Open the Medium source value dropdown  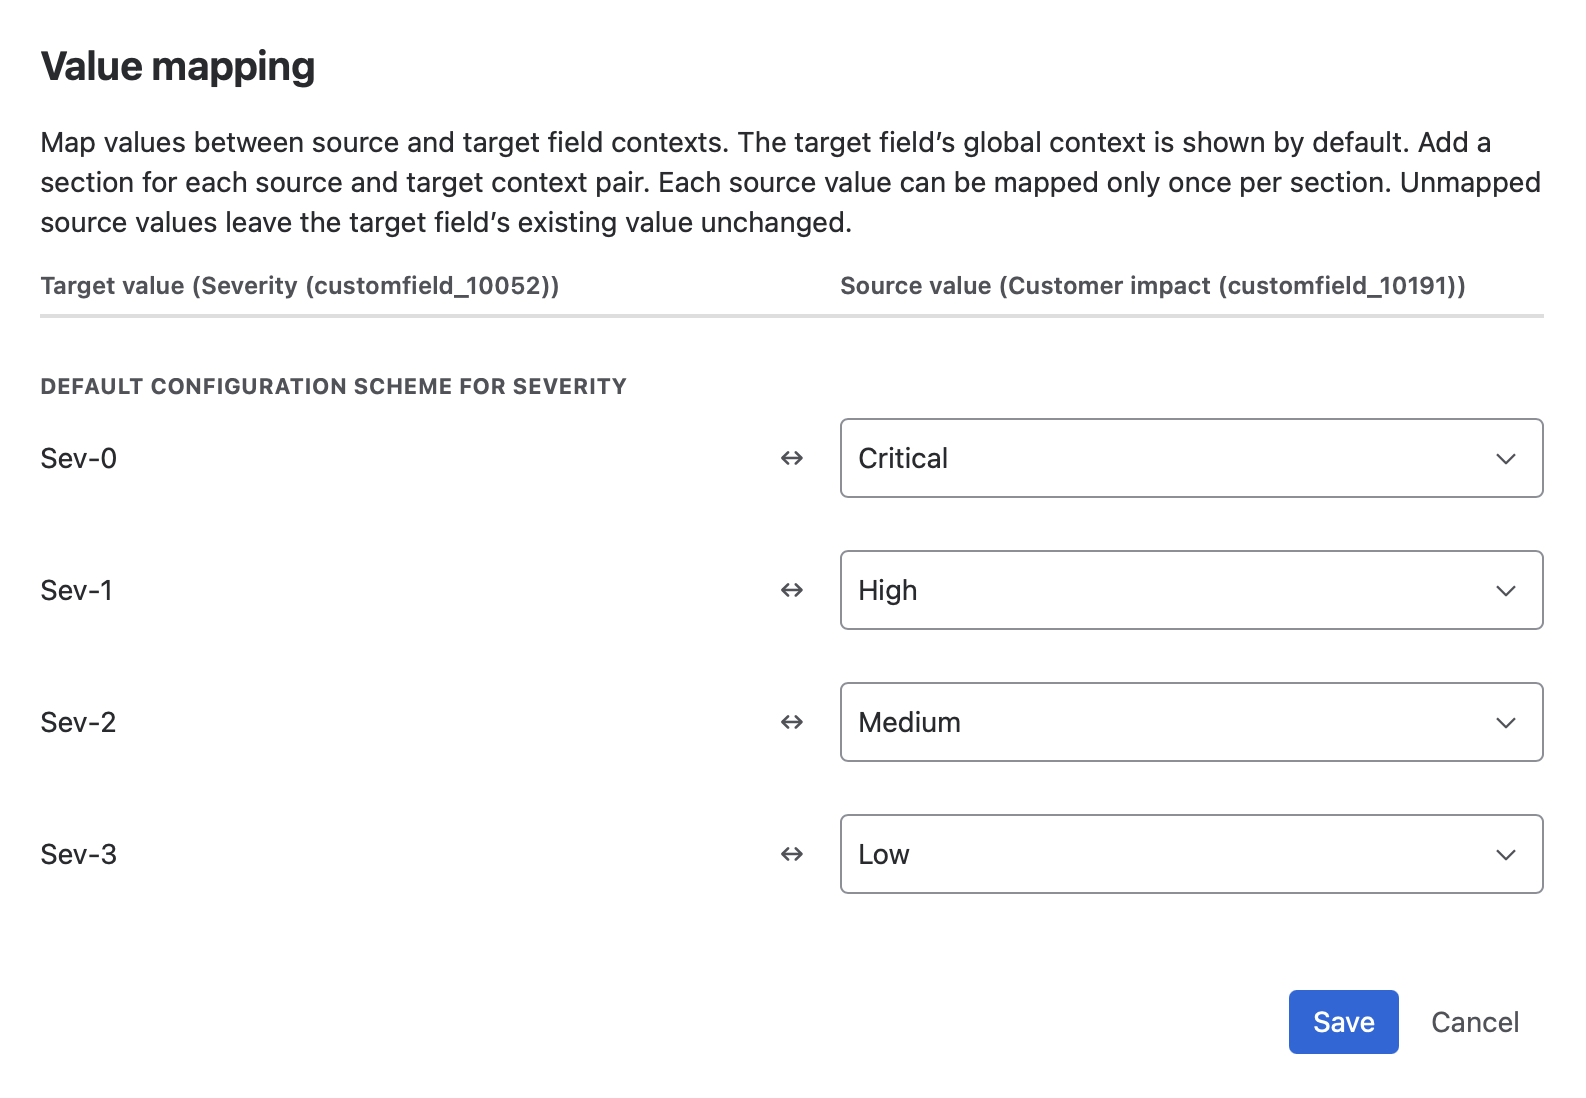pos(1191,722)
